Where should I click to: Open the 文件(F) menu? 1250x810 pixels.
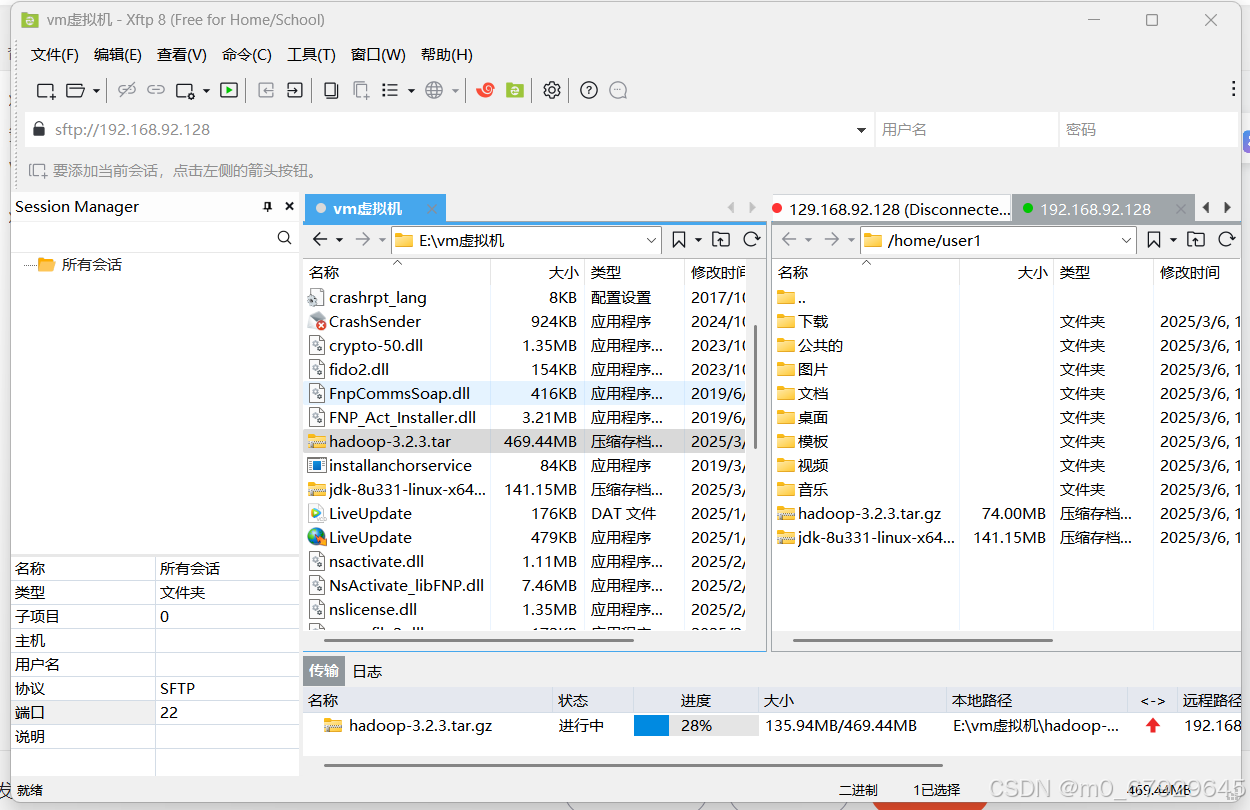tap(55, 55)
